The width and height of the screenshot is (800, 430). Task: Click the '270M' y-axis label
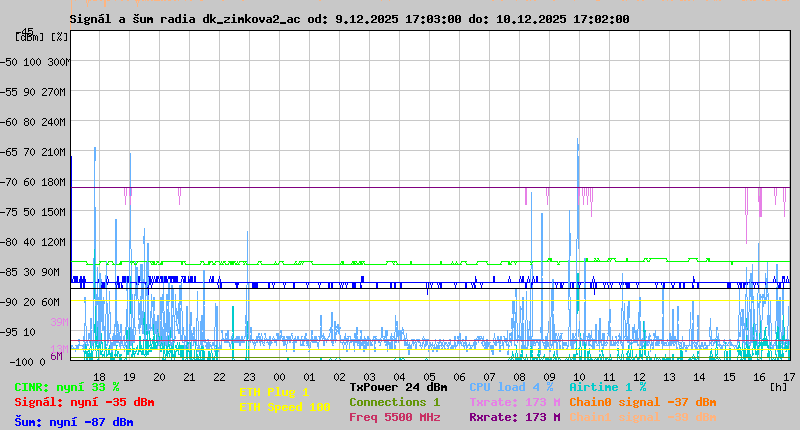pyautogui.click(x=54, y=92)
